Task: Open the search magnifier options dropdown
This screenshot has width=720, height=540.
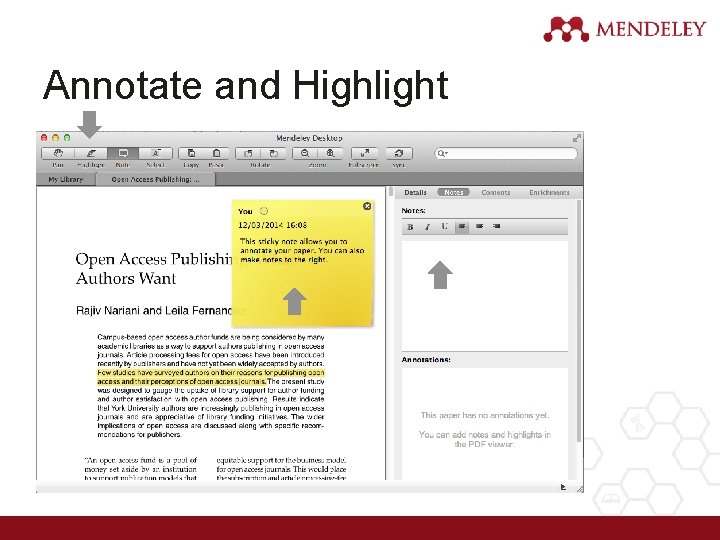Action: pos(442,153)
